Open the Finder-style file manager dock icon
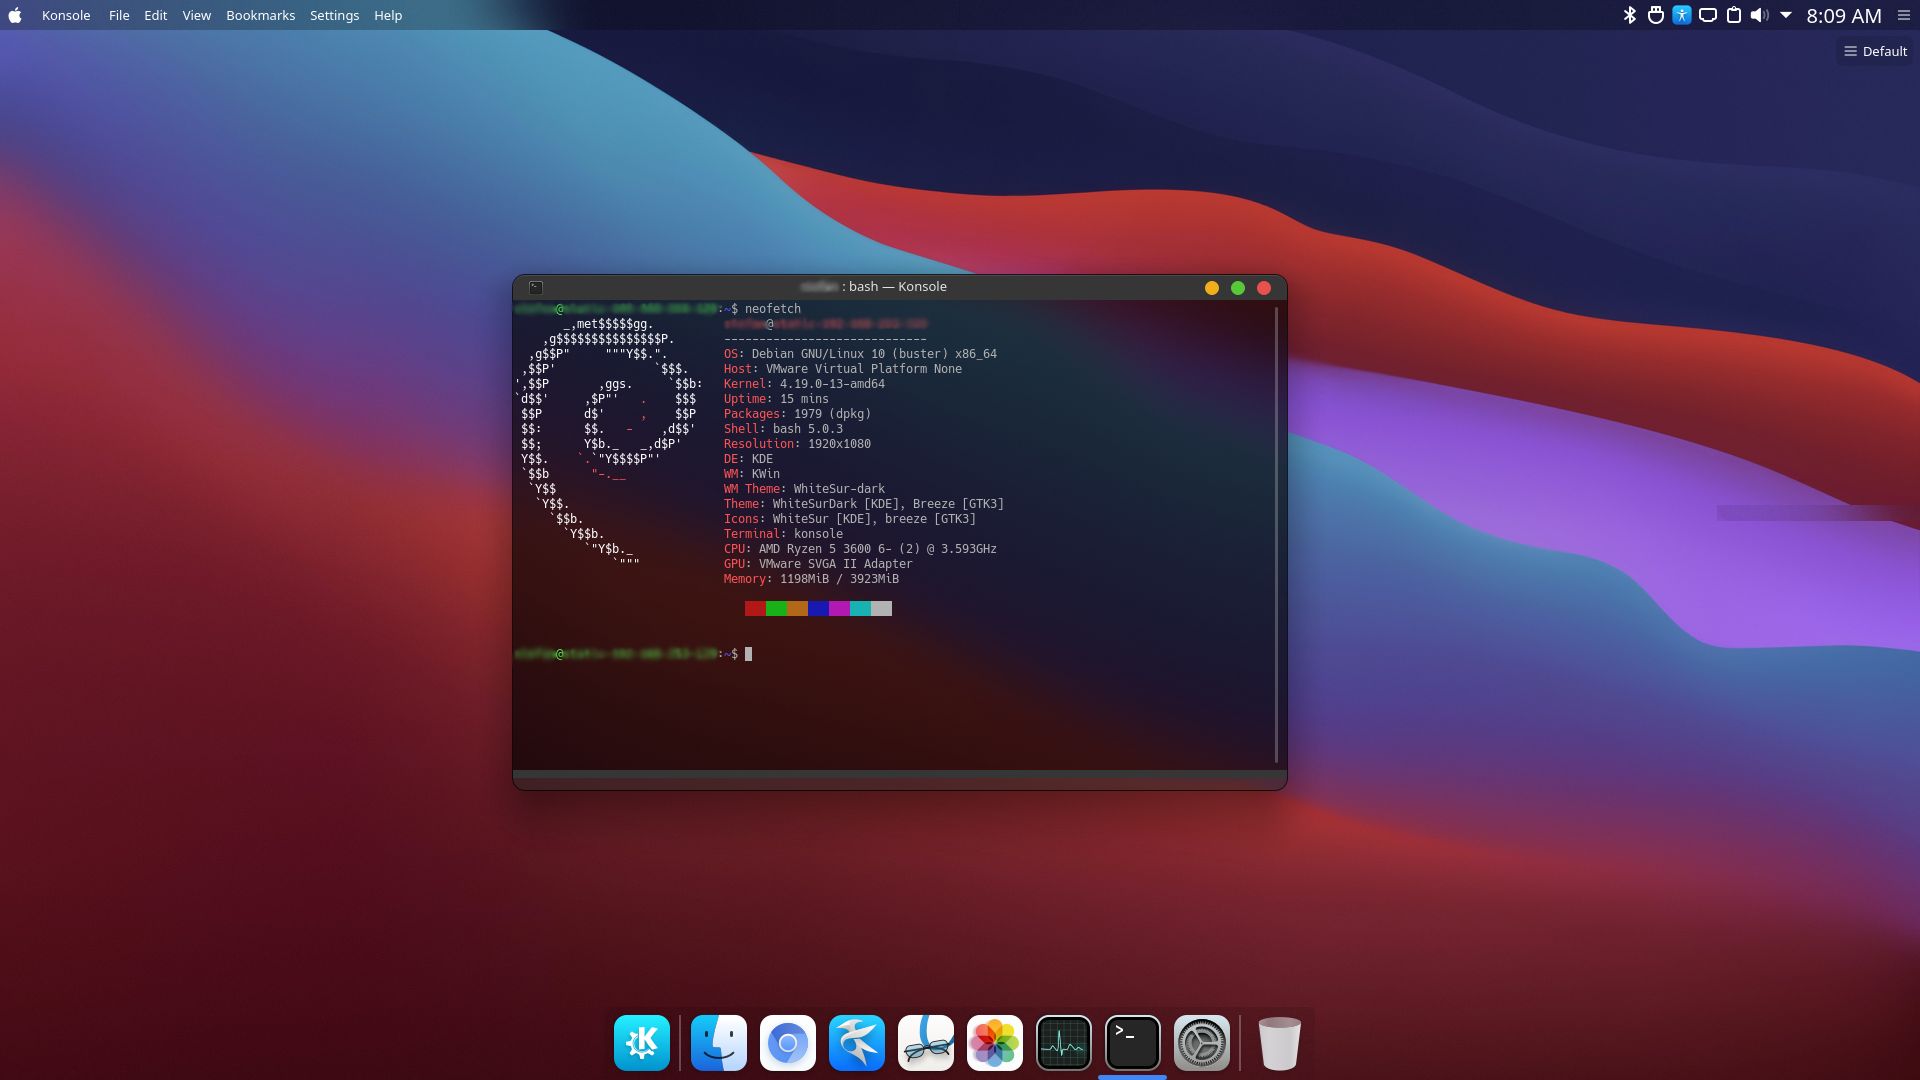 (718, 1043)
